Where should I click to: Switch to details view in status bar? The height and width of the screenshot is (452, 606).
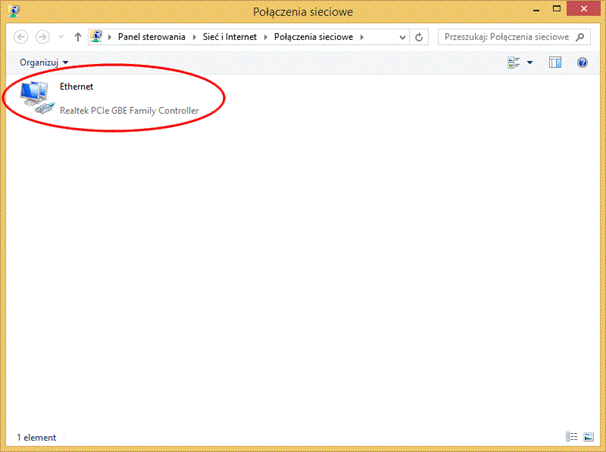coord(572,437)
